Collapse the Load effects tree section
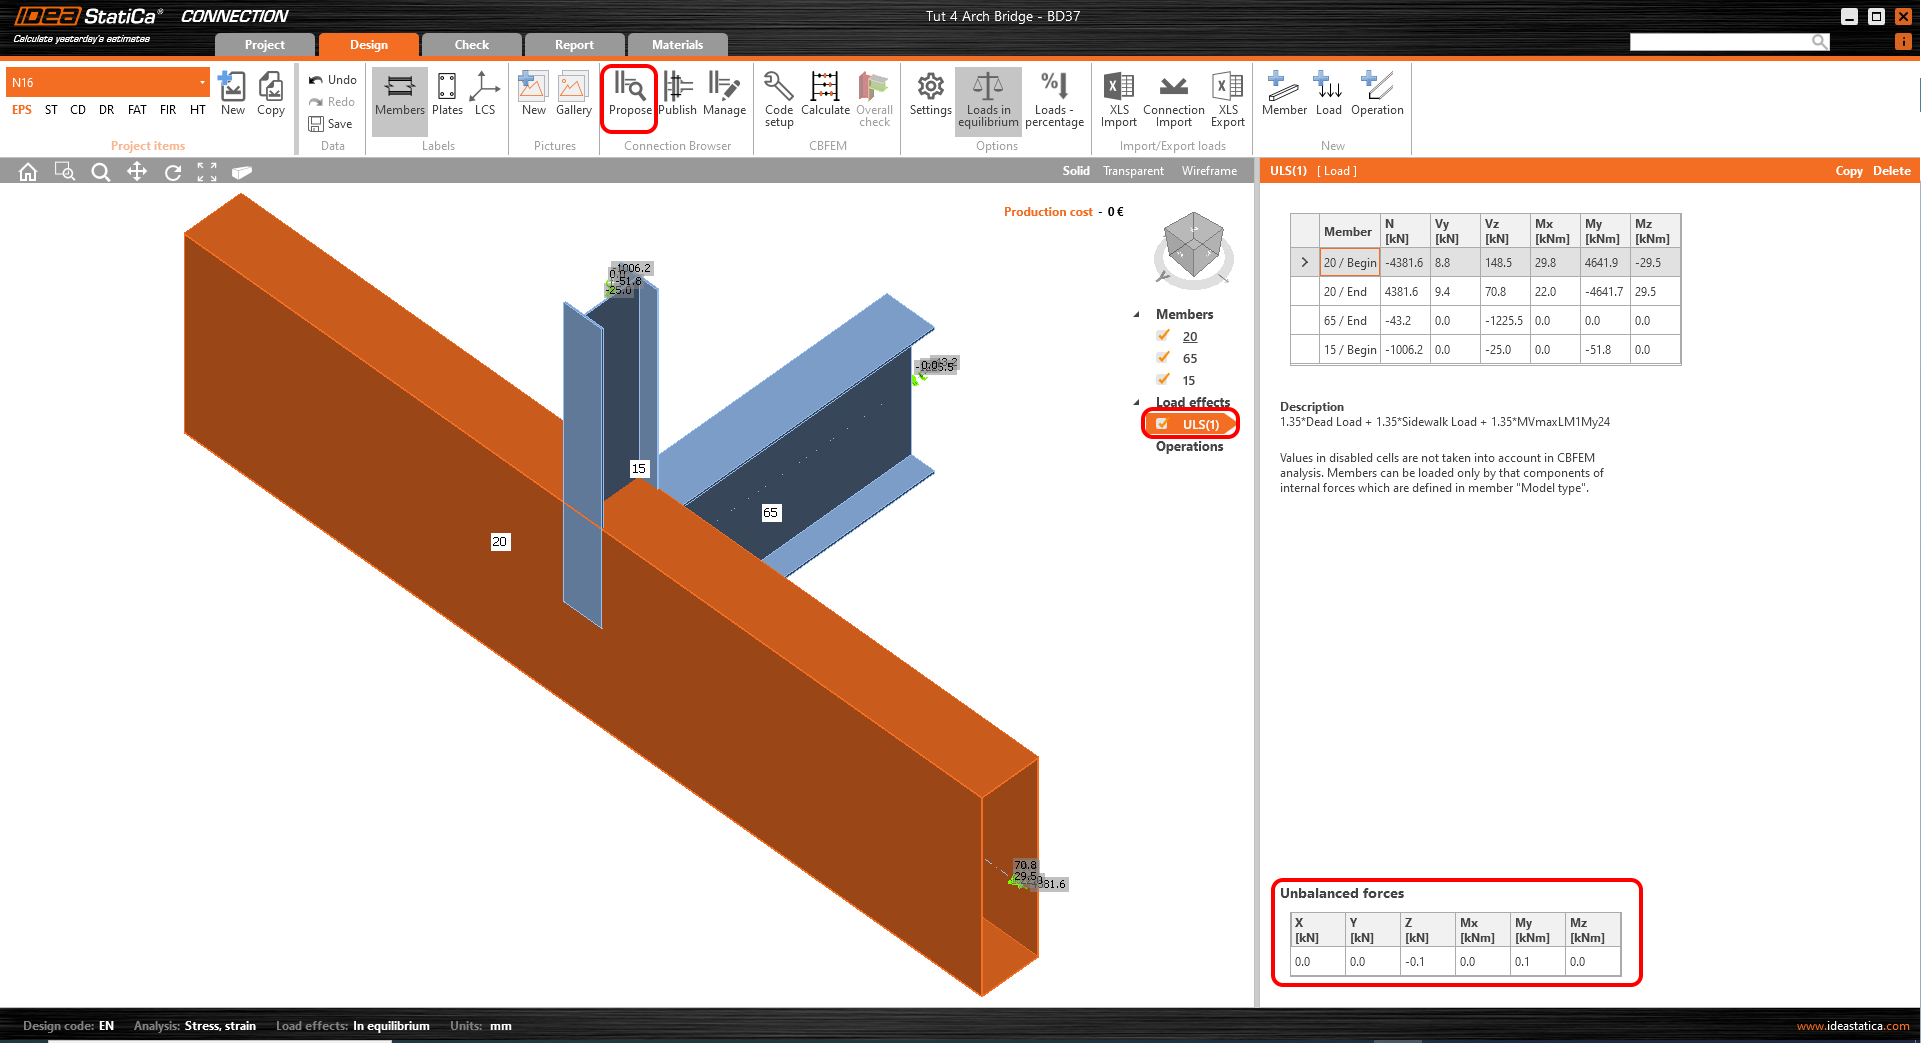The image size is (1921, 1043). click(x=1137, y=402)
